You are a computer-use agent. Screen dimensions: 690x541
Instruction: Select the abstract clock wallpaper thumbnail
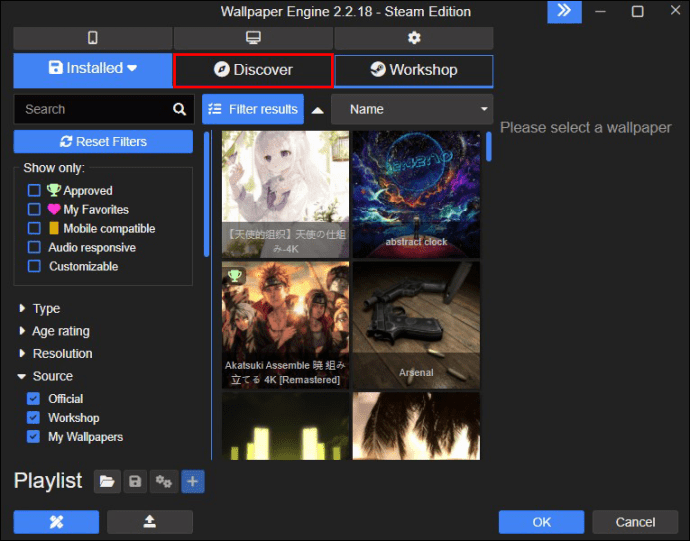tap(416, 193)
